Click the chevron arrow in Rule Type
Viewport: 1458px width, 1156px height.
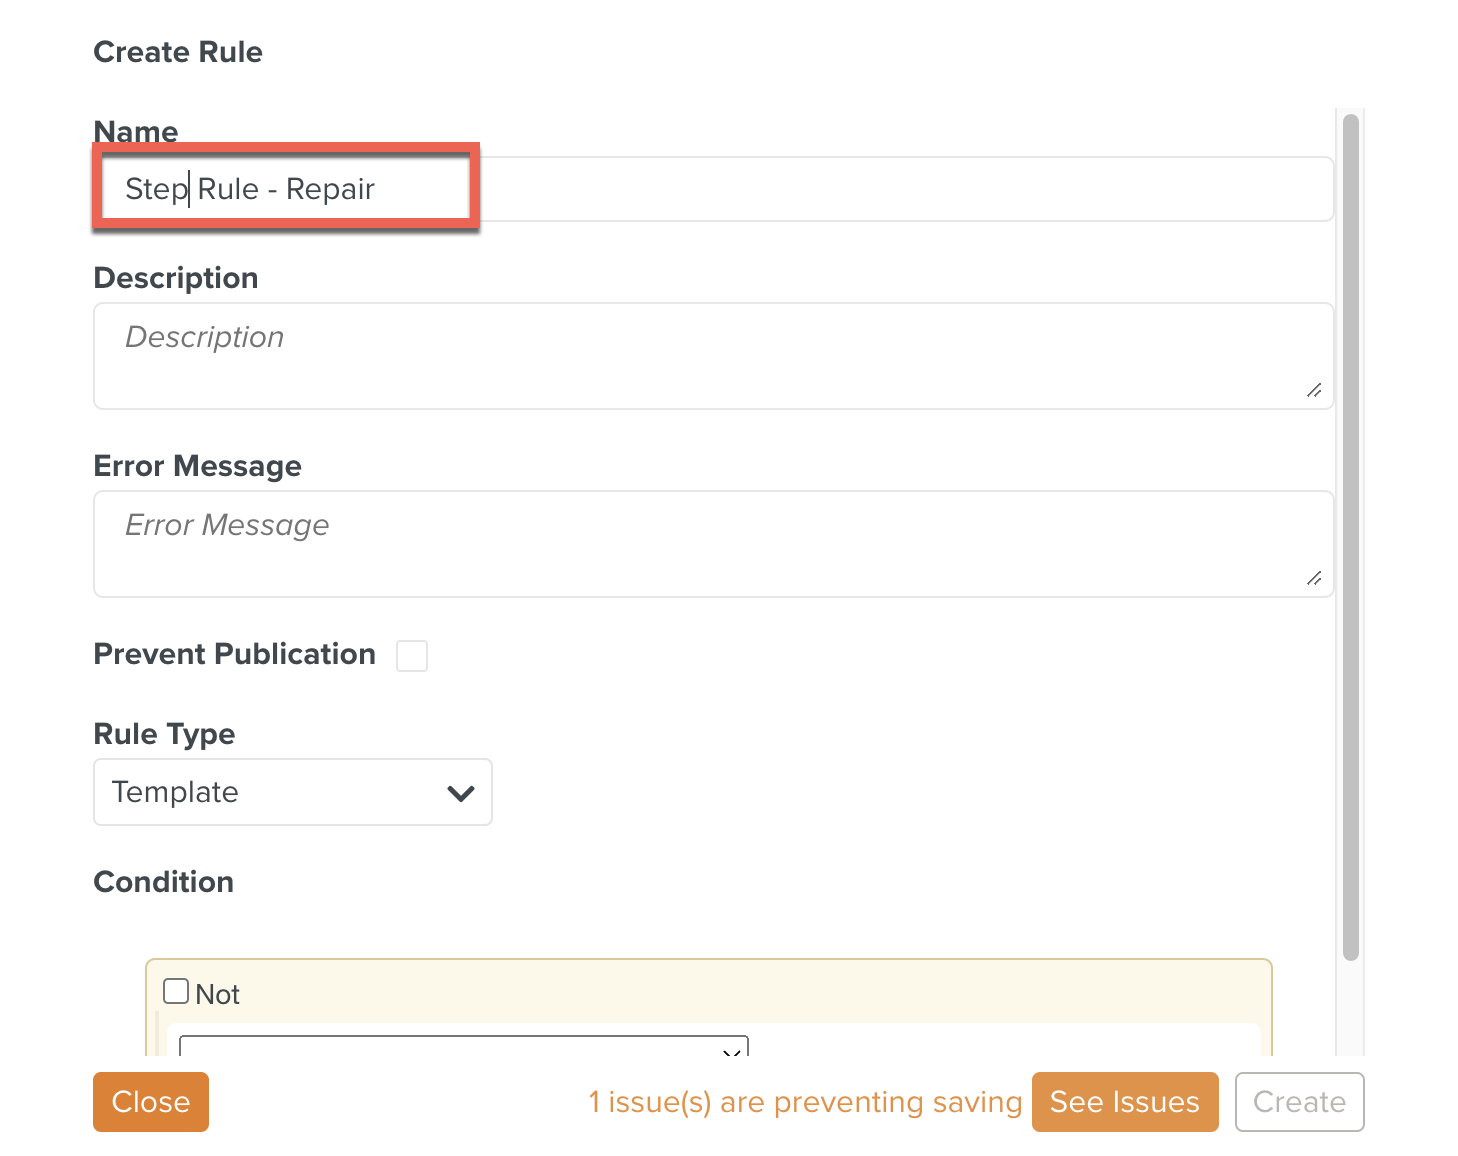point(461,793)
